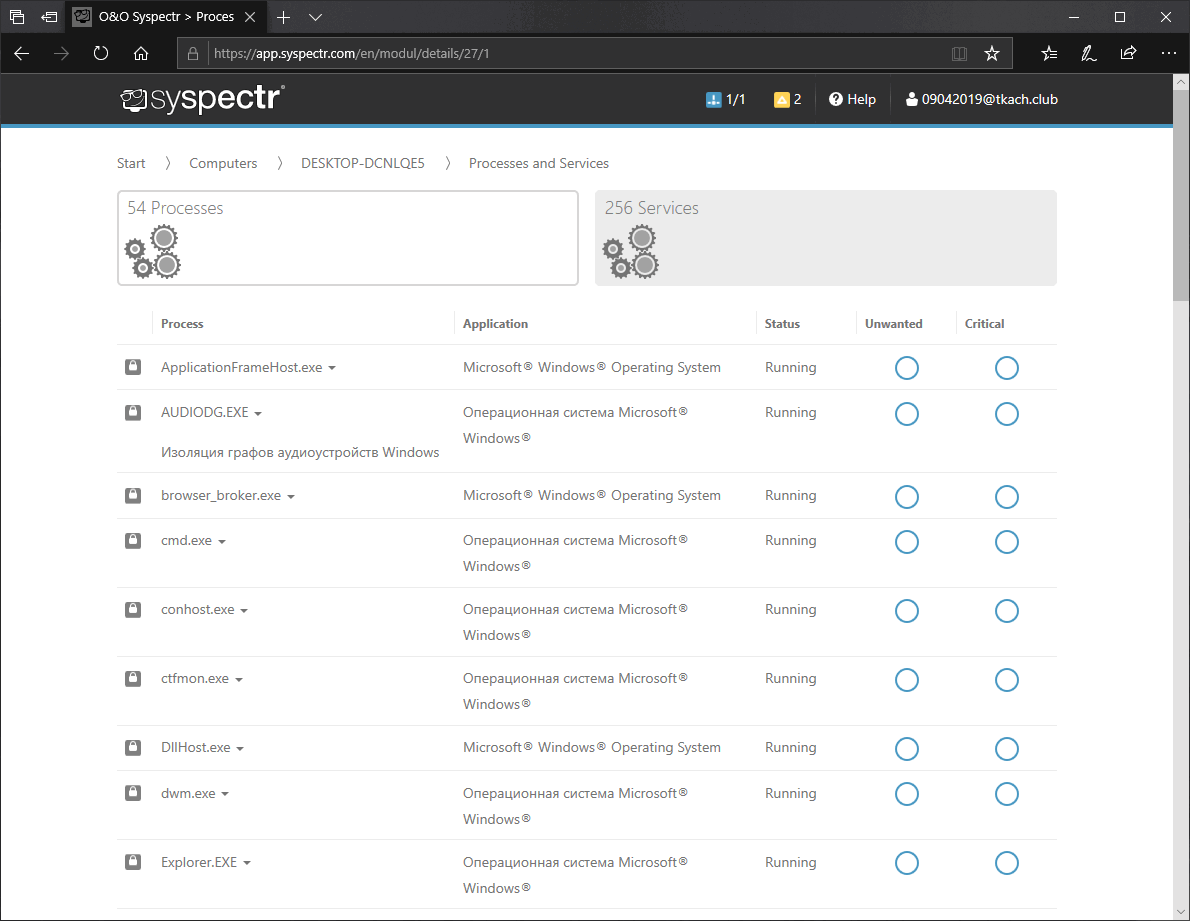
Task: Collapse AUDIODG.EXE details arrow
Action: (x=258, y=413)
